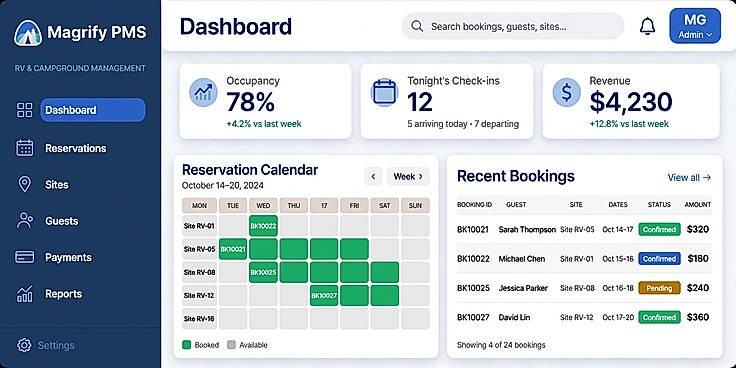Click the TUE column header
This screenshot has width=736, height=368.
[x=233, y=206]
